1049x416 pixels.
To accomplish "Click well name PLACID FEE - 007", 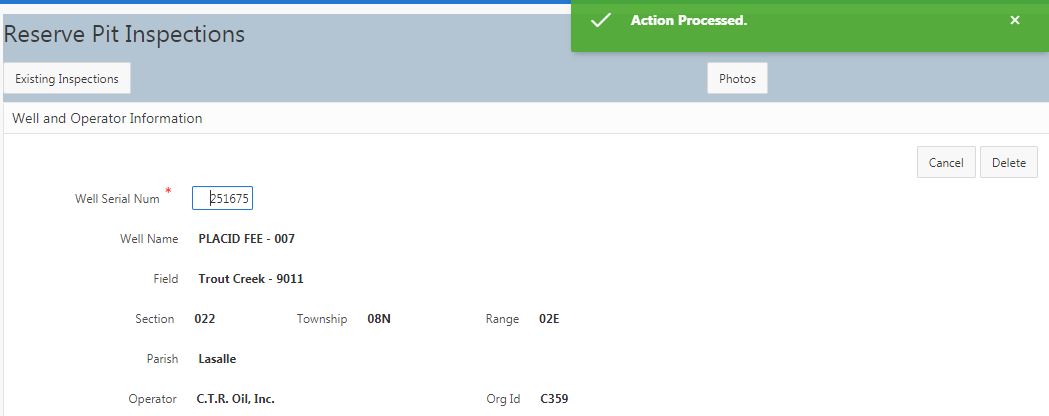I will click(246, 239).
